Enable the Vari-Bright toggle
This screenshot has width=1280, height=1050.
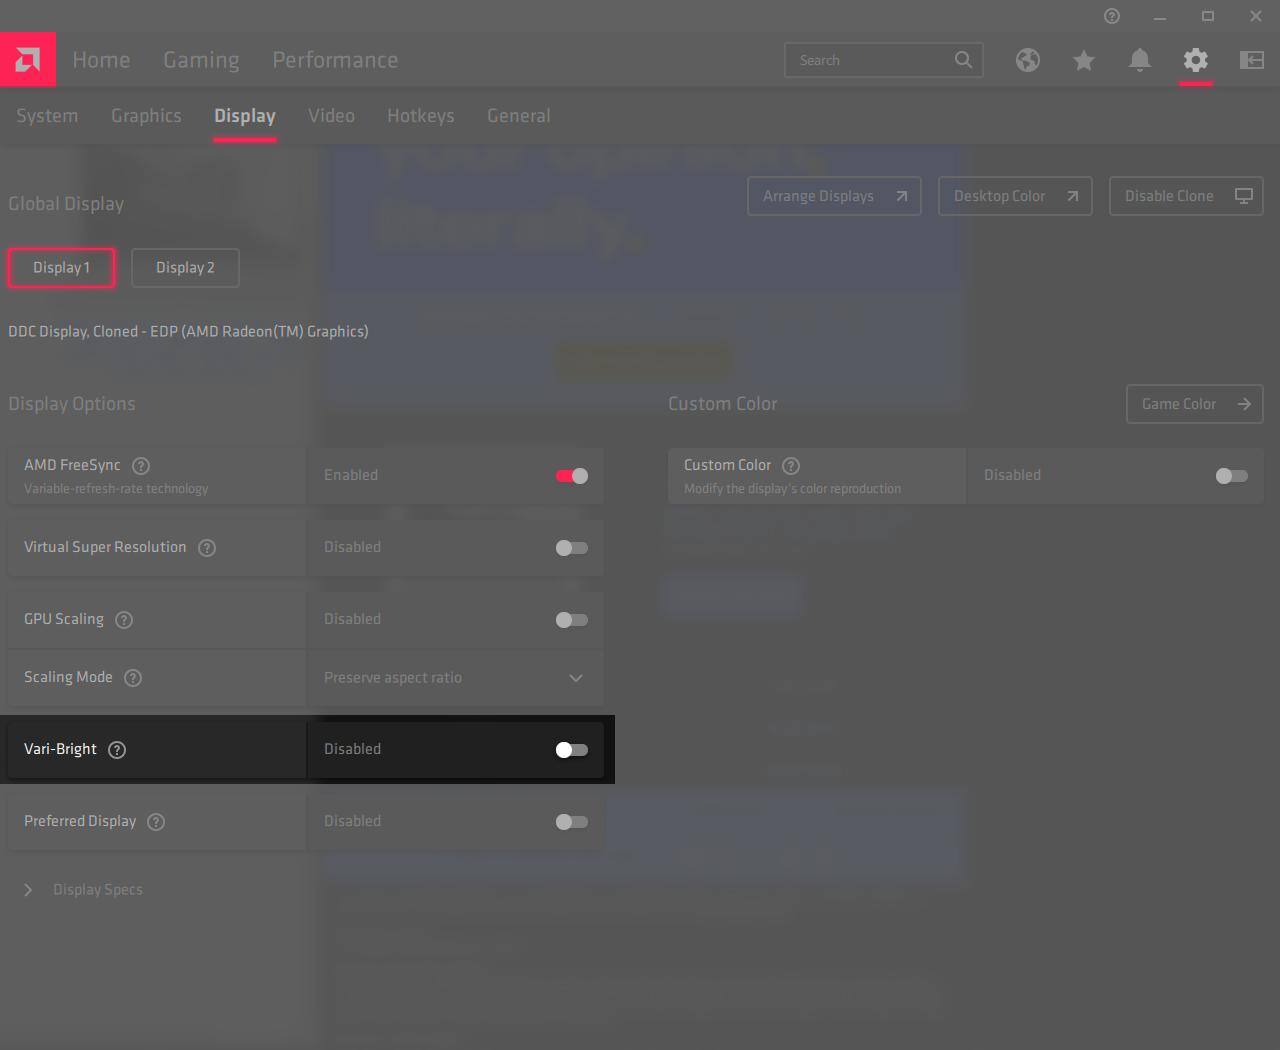click(571, 750)
